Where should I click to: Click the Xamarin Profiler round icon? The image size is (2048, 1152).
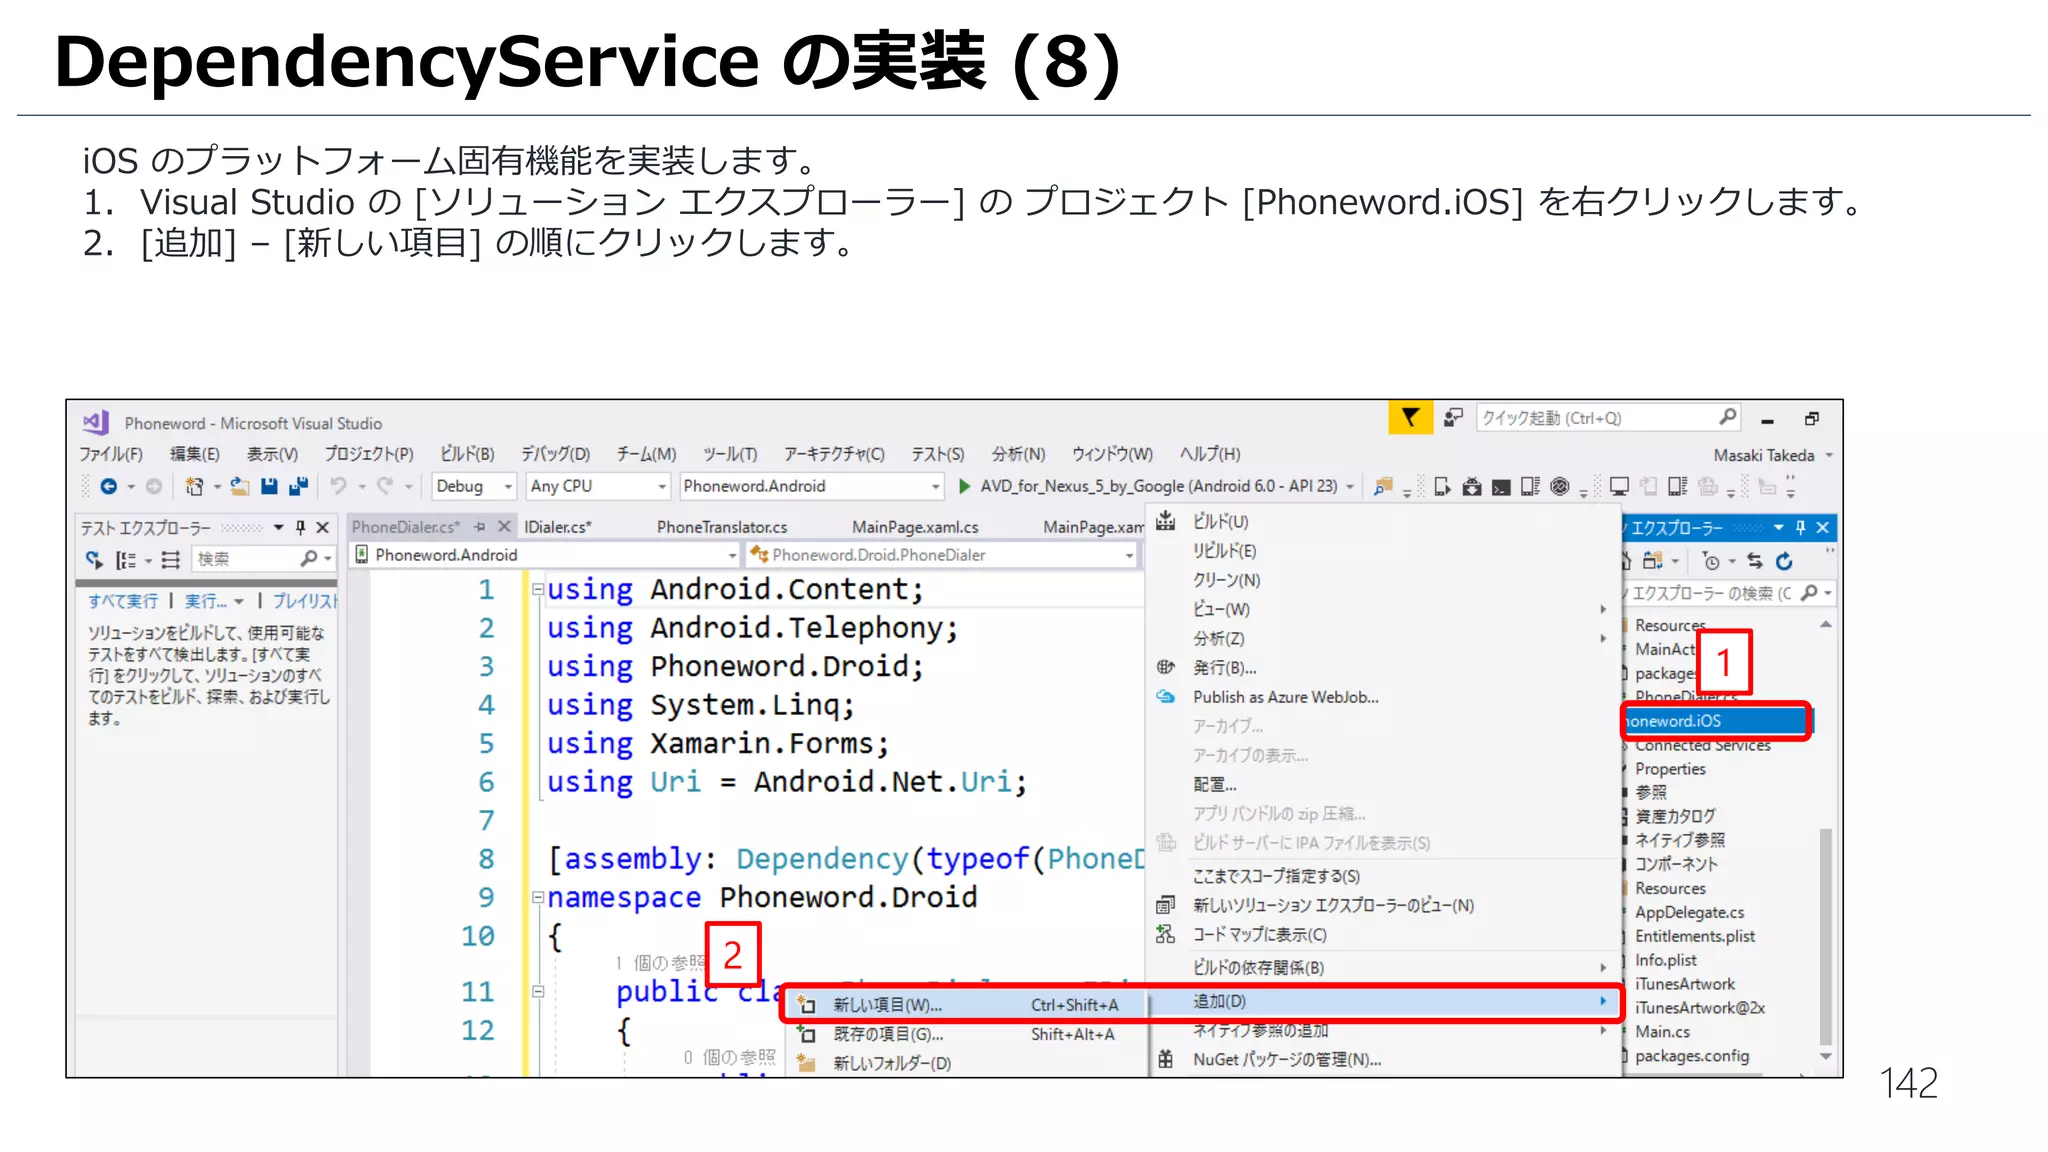point(1560,486)
